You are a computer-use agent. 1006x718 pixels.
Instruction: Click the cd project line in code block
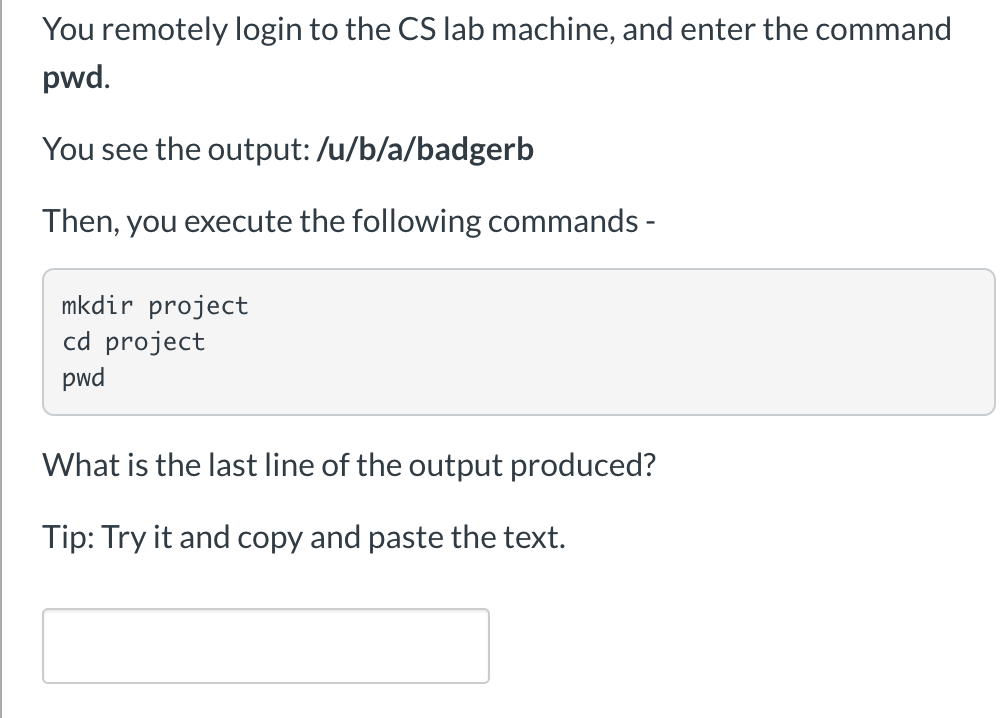coord(133,341)
